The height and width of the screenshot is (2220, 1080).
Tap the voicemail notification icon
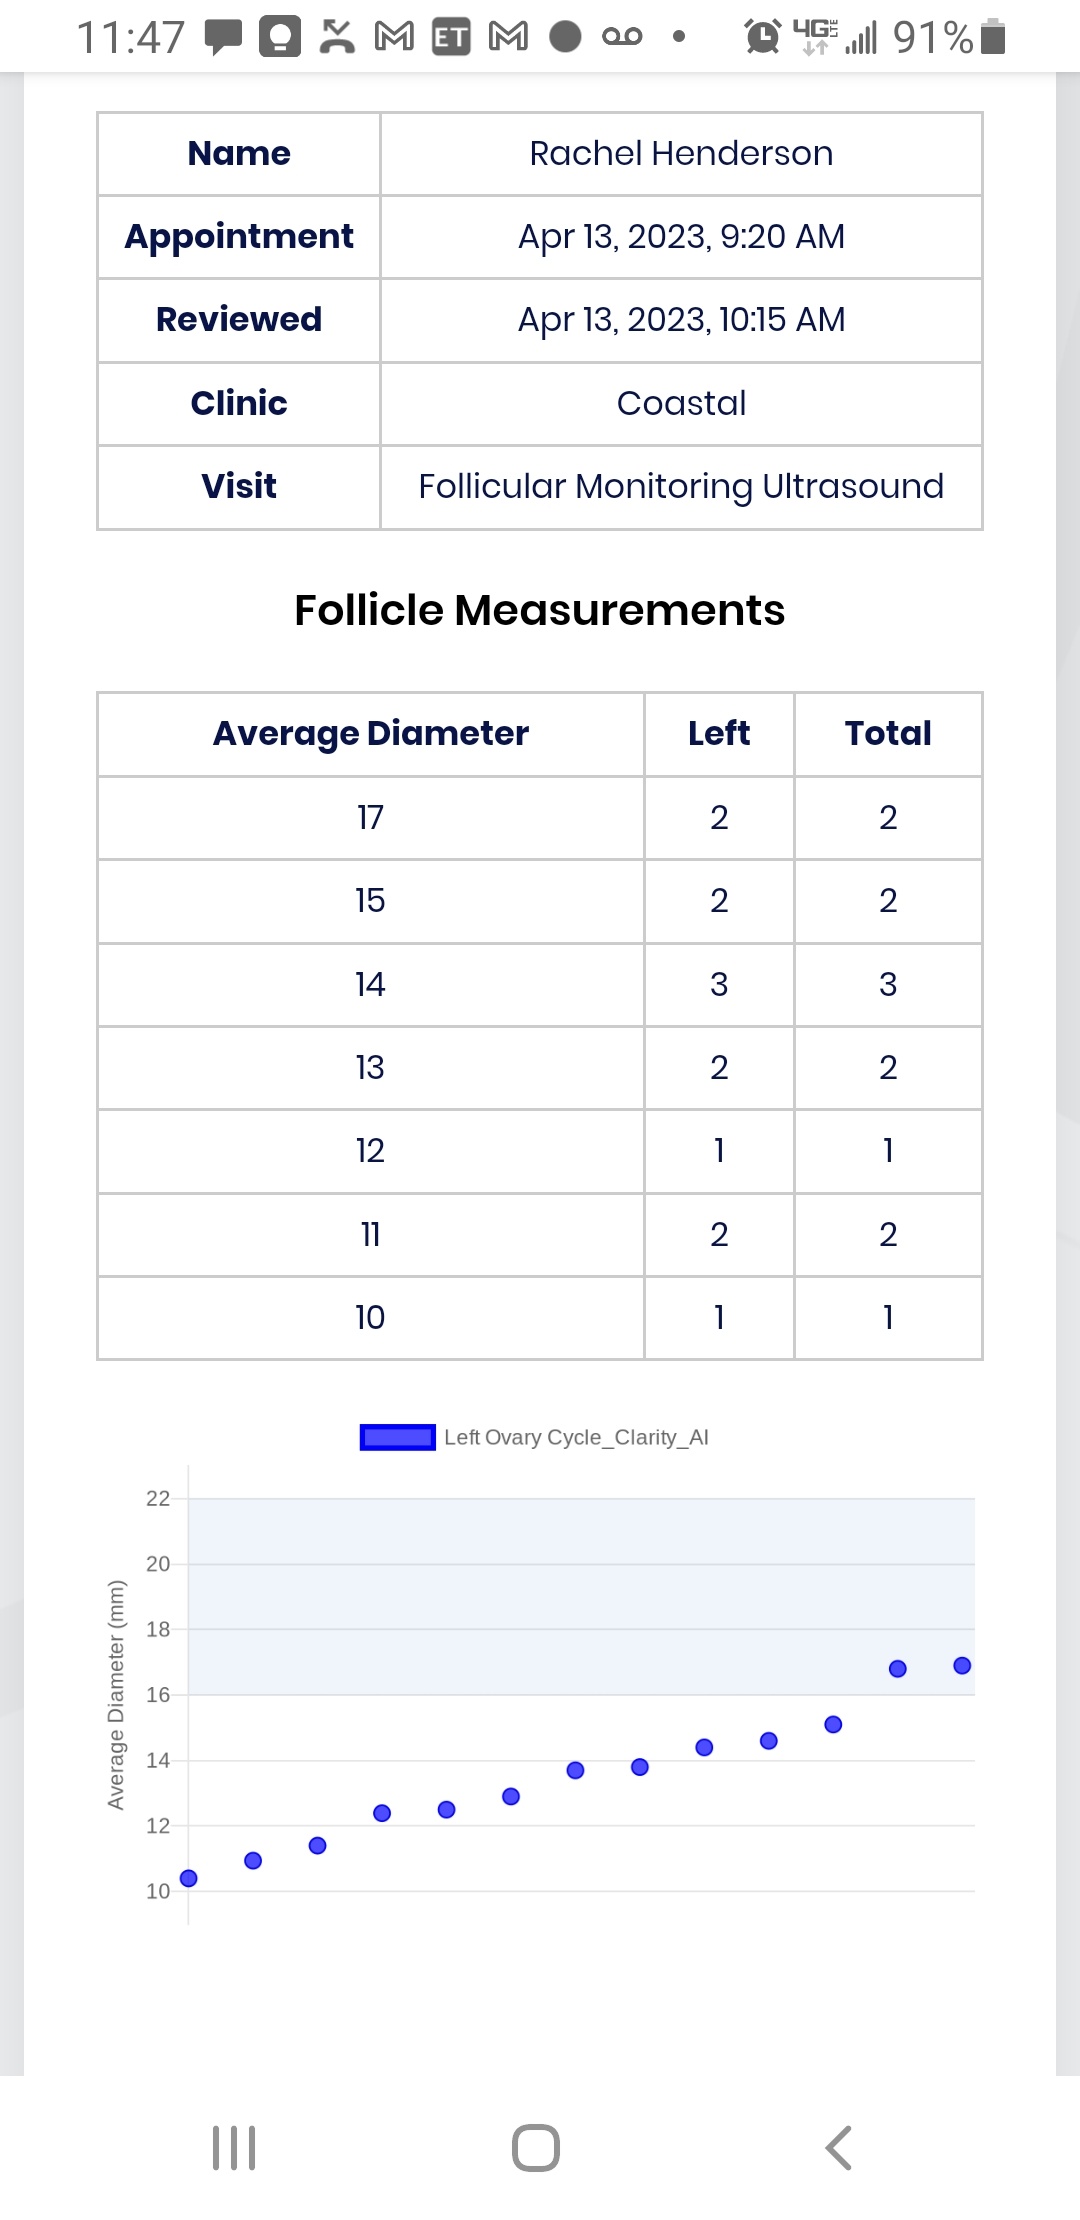click(x=622, y=38)
